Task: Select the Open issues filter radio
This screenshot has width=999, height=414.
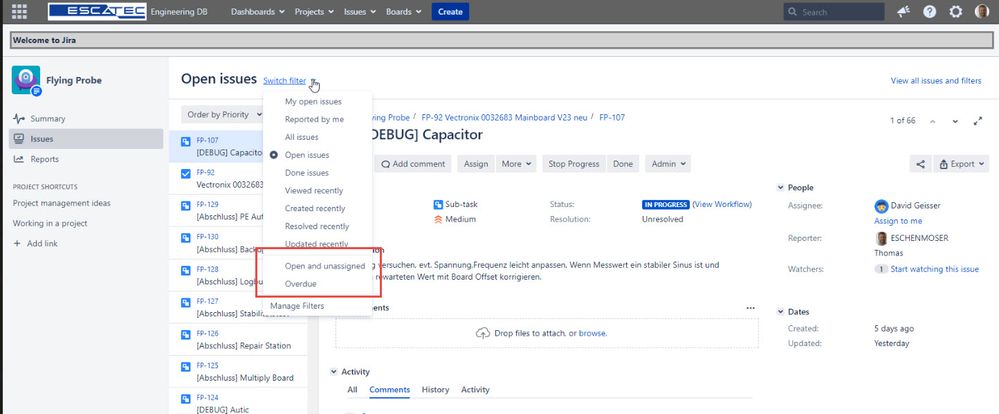Action: point(273,155)
